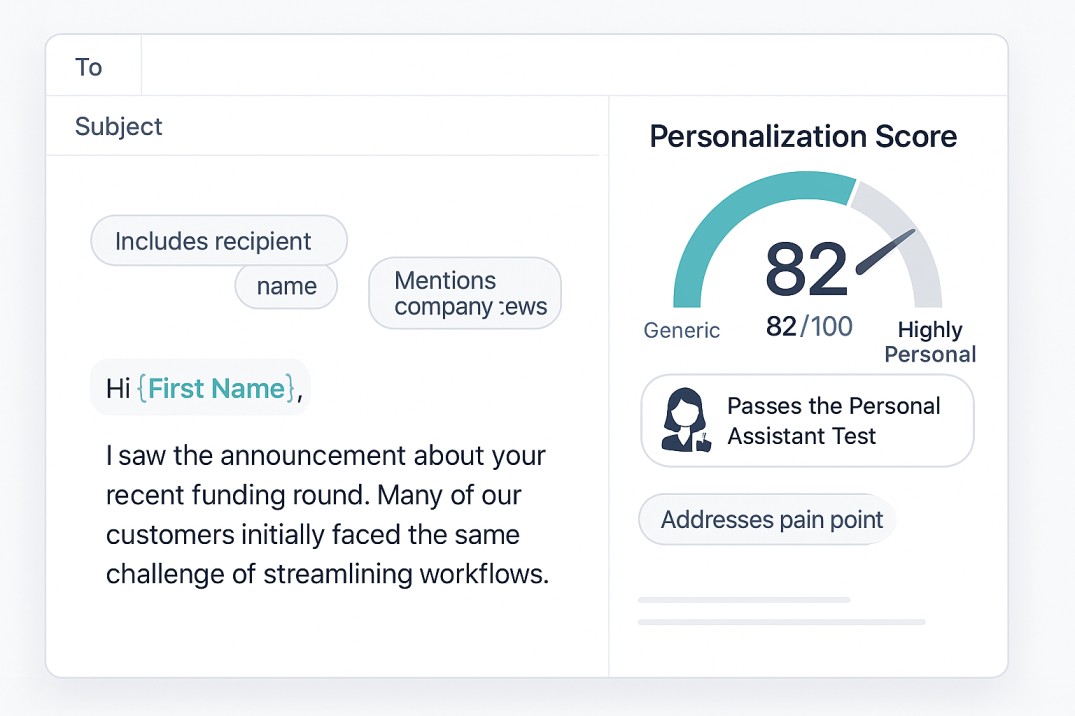The height and width of the screenshot is (716, 1075).
Task: Click the personal assistant avatar icon
Action: coord(686,421)
